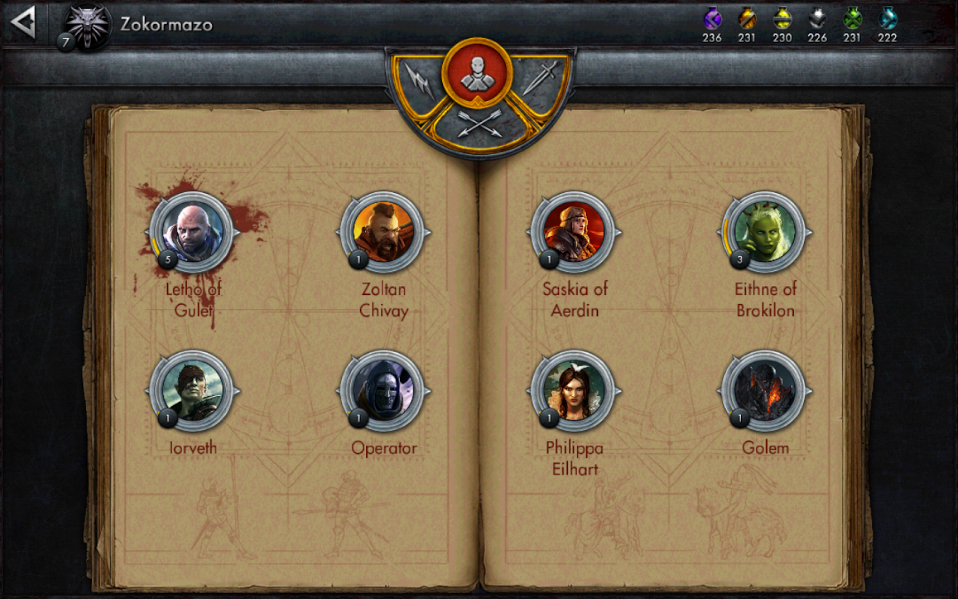
Task: Open Letho of Gulet portrait
Action: point(192,232)
